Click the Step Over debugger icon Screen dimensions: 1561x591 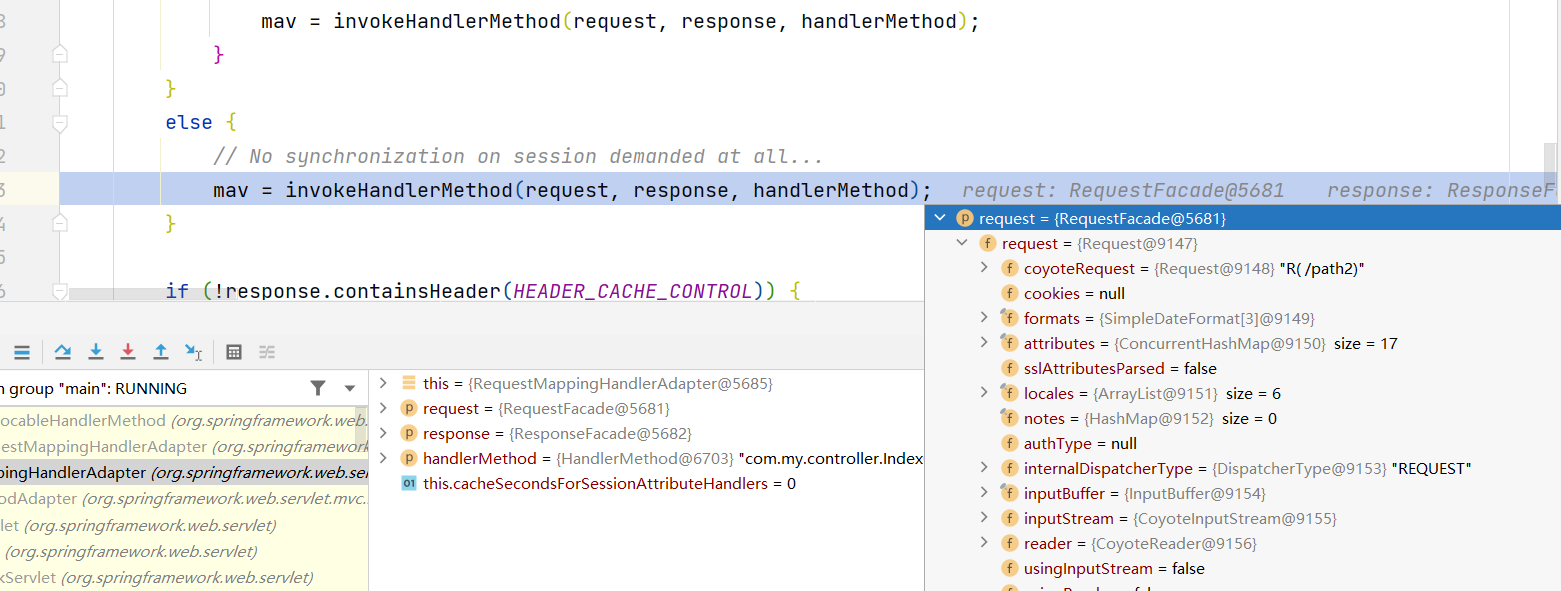(x=63, y=352)
